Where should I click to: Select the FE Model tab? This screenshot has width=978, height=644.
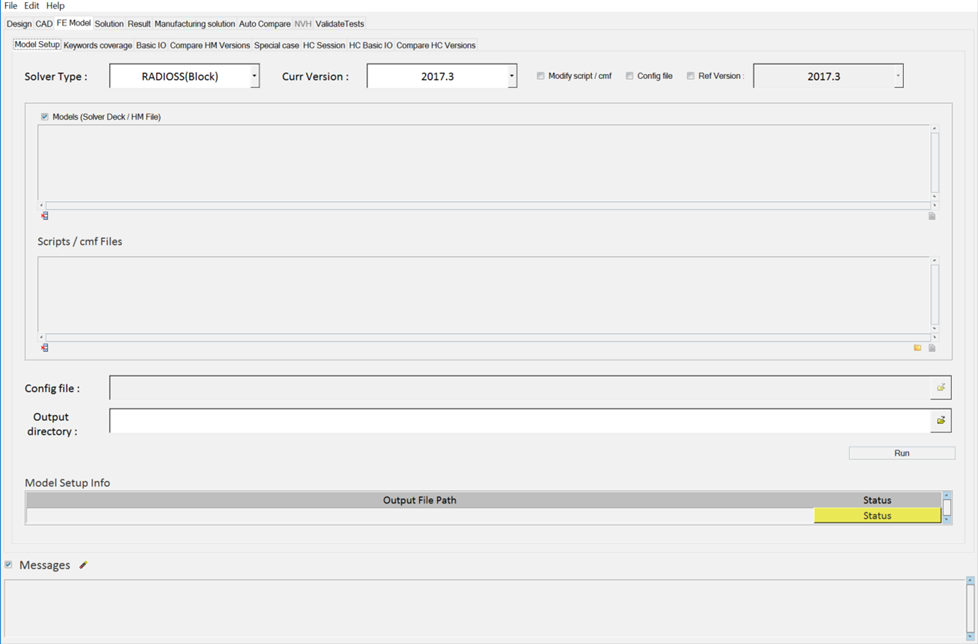pos(74,23)
